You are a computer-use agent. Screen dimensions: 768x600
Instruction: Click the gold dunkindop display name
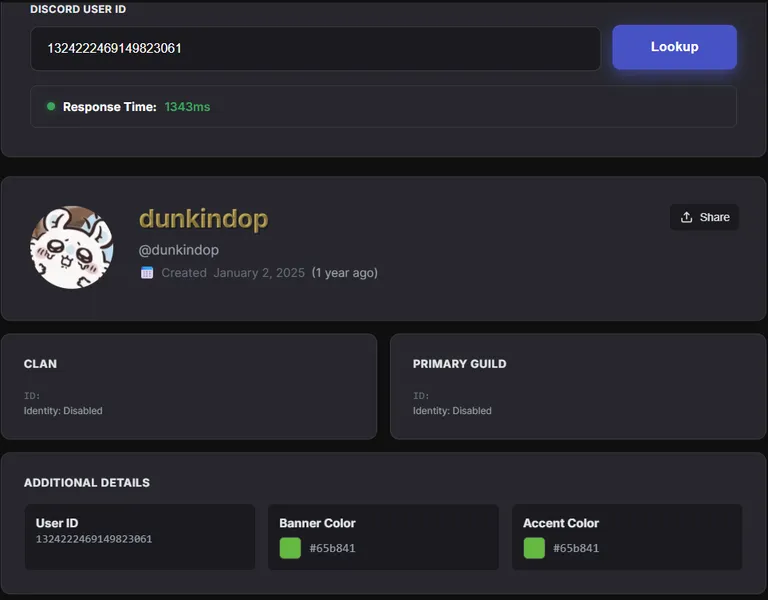click(203, 219)
